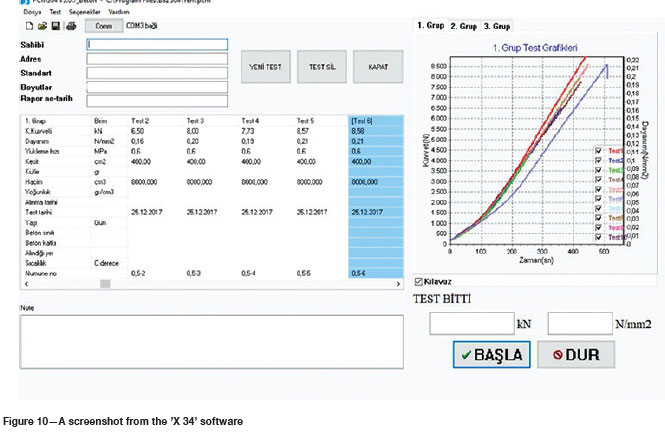This screenshot has width=665, height=432.
Task: Click the Open folder toolbar icon
Action: [x=43, y=25]
